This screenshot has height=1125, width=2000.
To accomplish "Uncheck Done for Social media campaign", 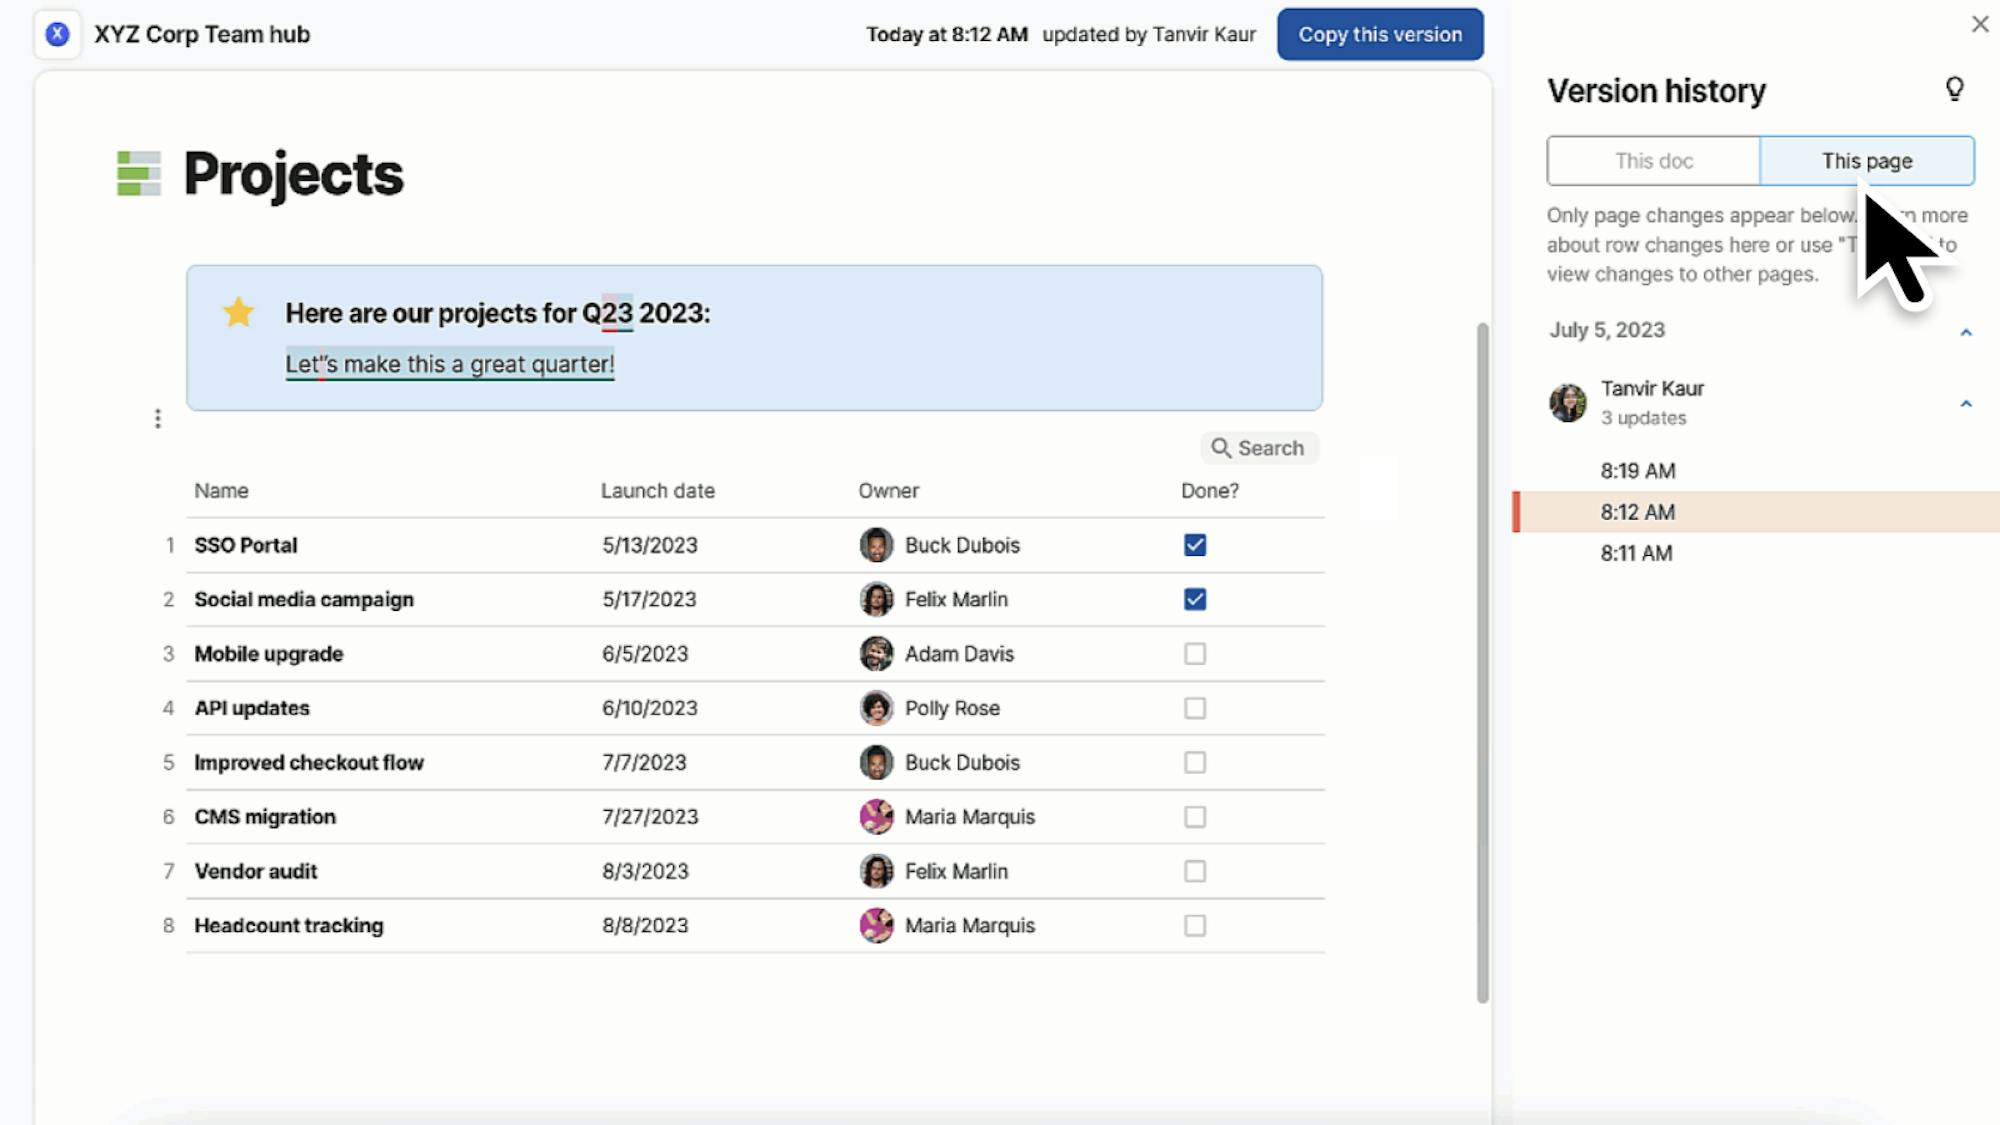I will (x=1195, y=599).
